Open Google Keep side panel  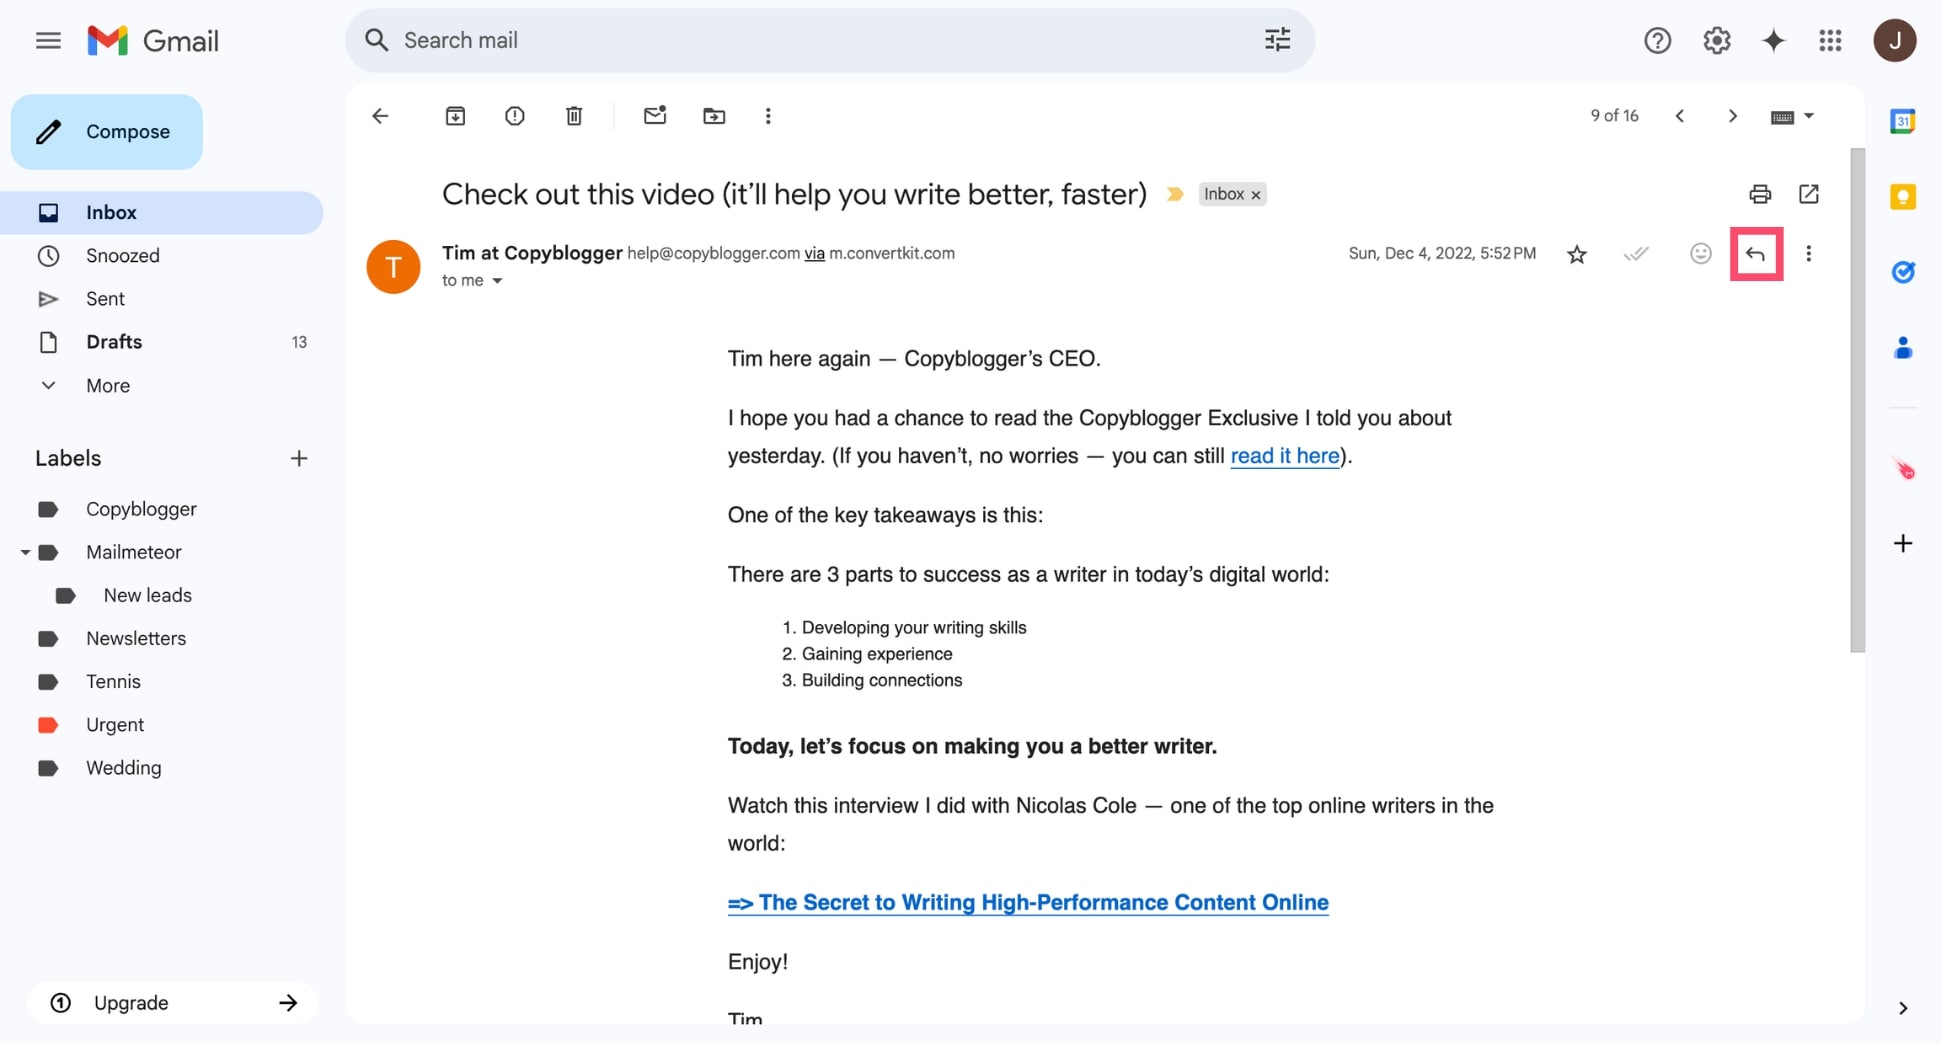(1902, 196)
